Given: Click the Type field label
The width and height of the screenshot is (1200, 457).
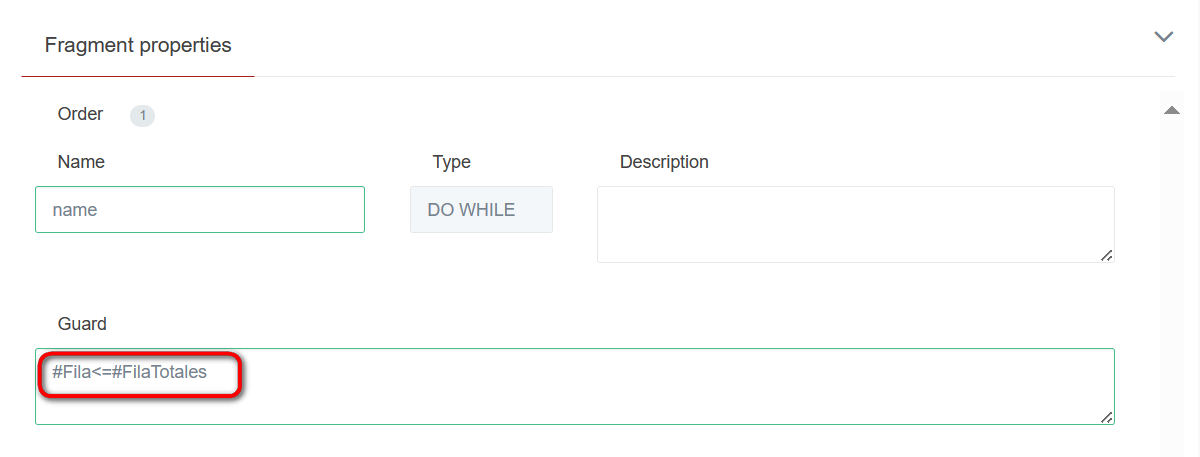Looking at the screenshot, I should click(451, 162).
